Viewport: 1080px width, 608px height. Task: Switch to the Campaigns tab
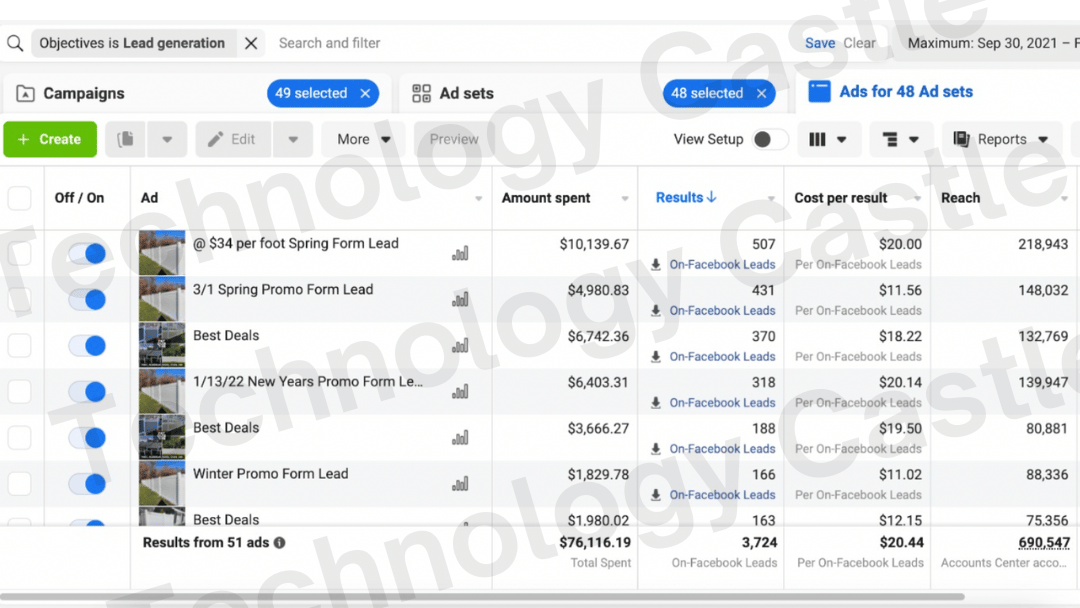tap(84, 93)
